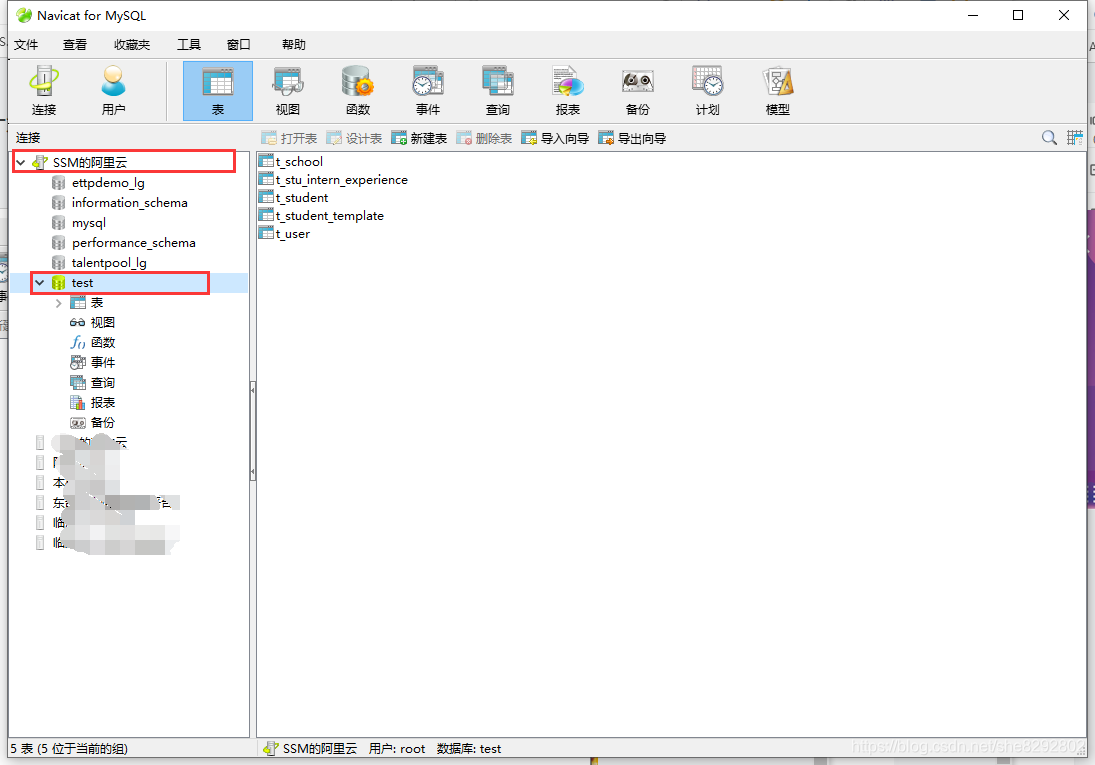Collapse the SSM的阿里云 connection node
The height and width of the screenshot is (765, 1095).
tap(21, 163)
